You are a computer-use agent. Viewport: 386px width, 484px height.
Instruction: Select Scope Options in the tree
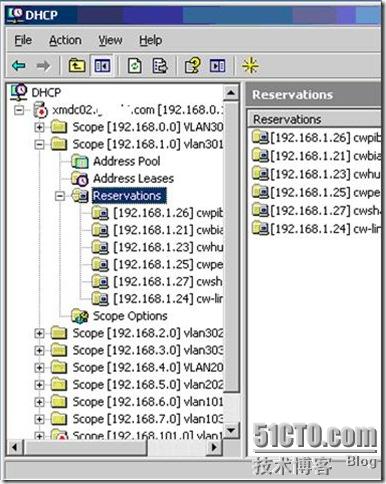pyautogui.click(x=130, y=316)
